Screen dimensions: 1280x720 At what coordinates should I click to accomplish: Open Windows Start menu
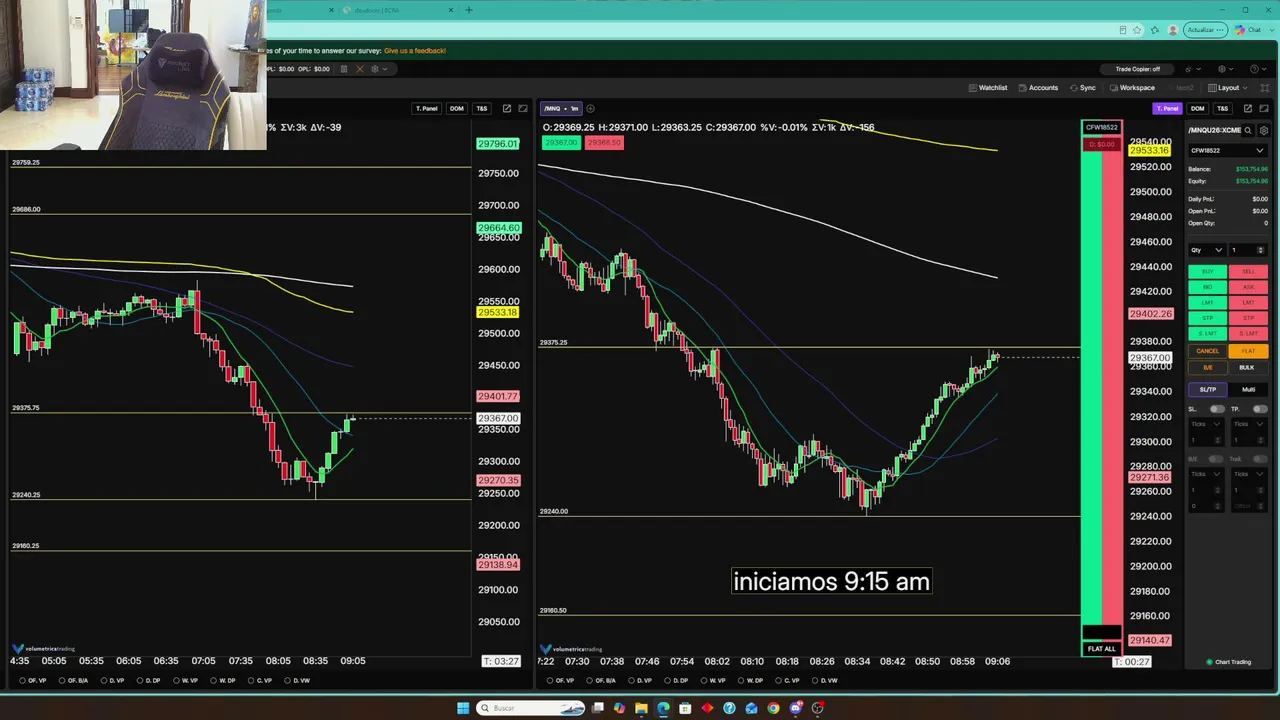click(x=463, y=708)
